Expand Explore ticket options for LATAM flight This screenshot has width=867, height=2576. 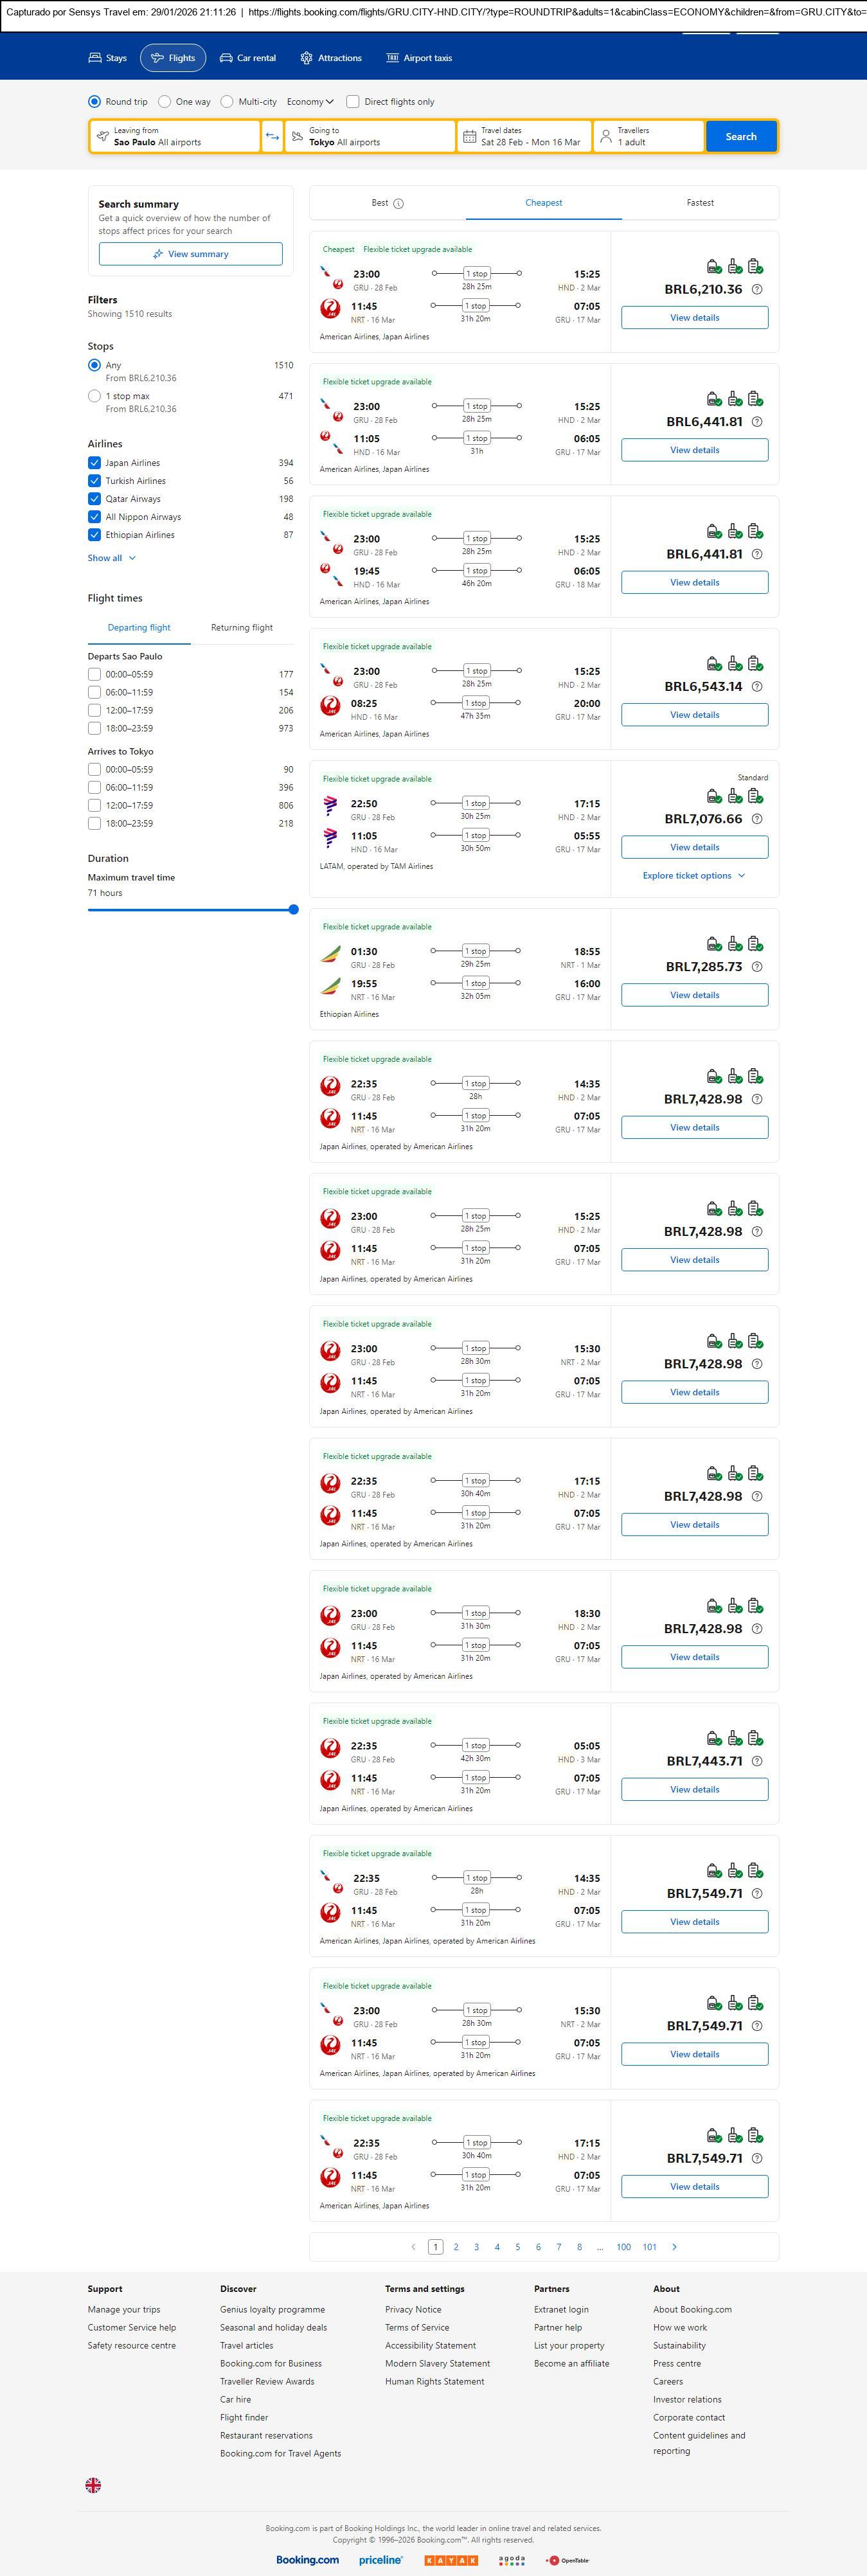694,876
